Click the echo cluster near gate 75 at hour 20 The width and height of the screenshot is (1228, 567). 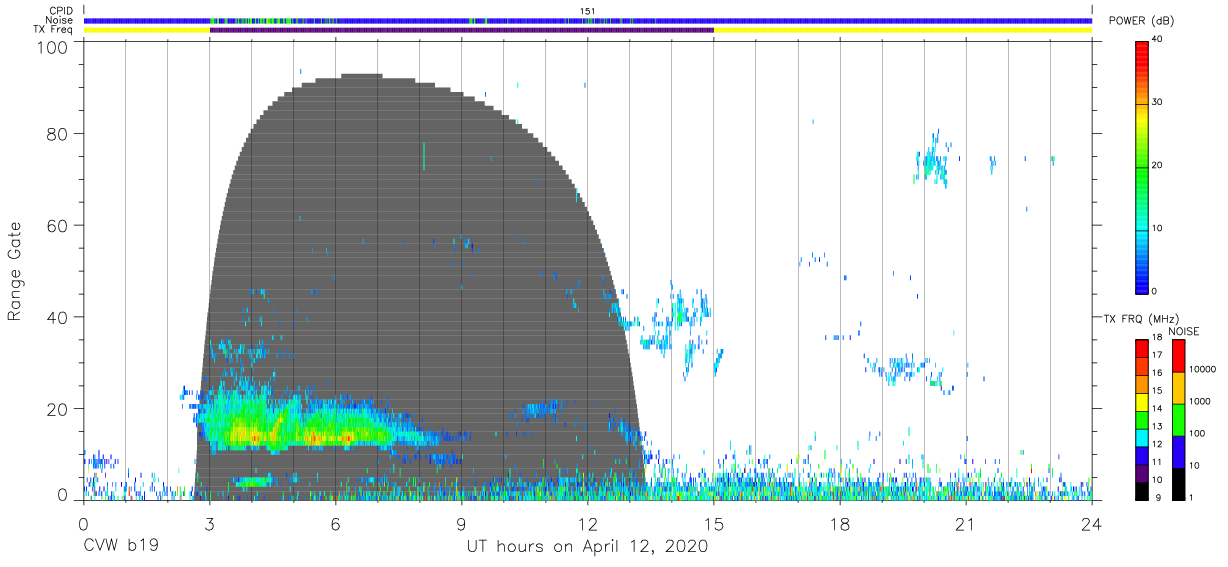coord(931,160)
